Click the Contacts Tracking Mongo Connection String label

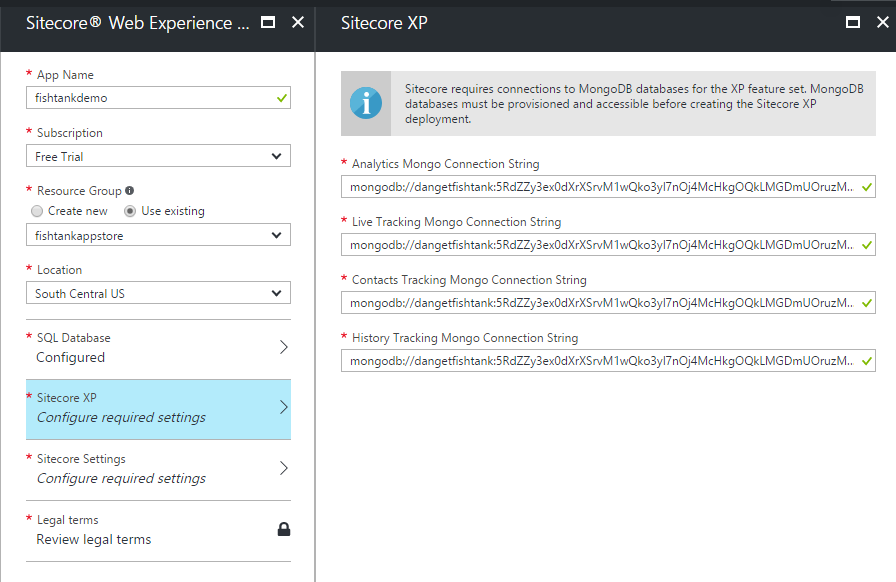[469, 280]
